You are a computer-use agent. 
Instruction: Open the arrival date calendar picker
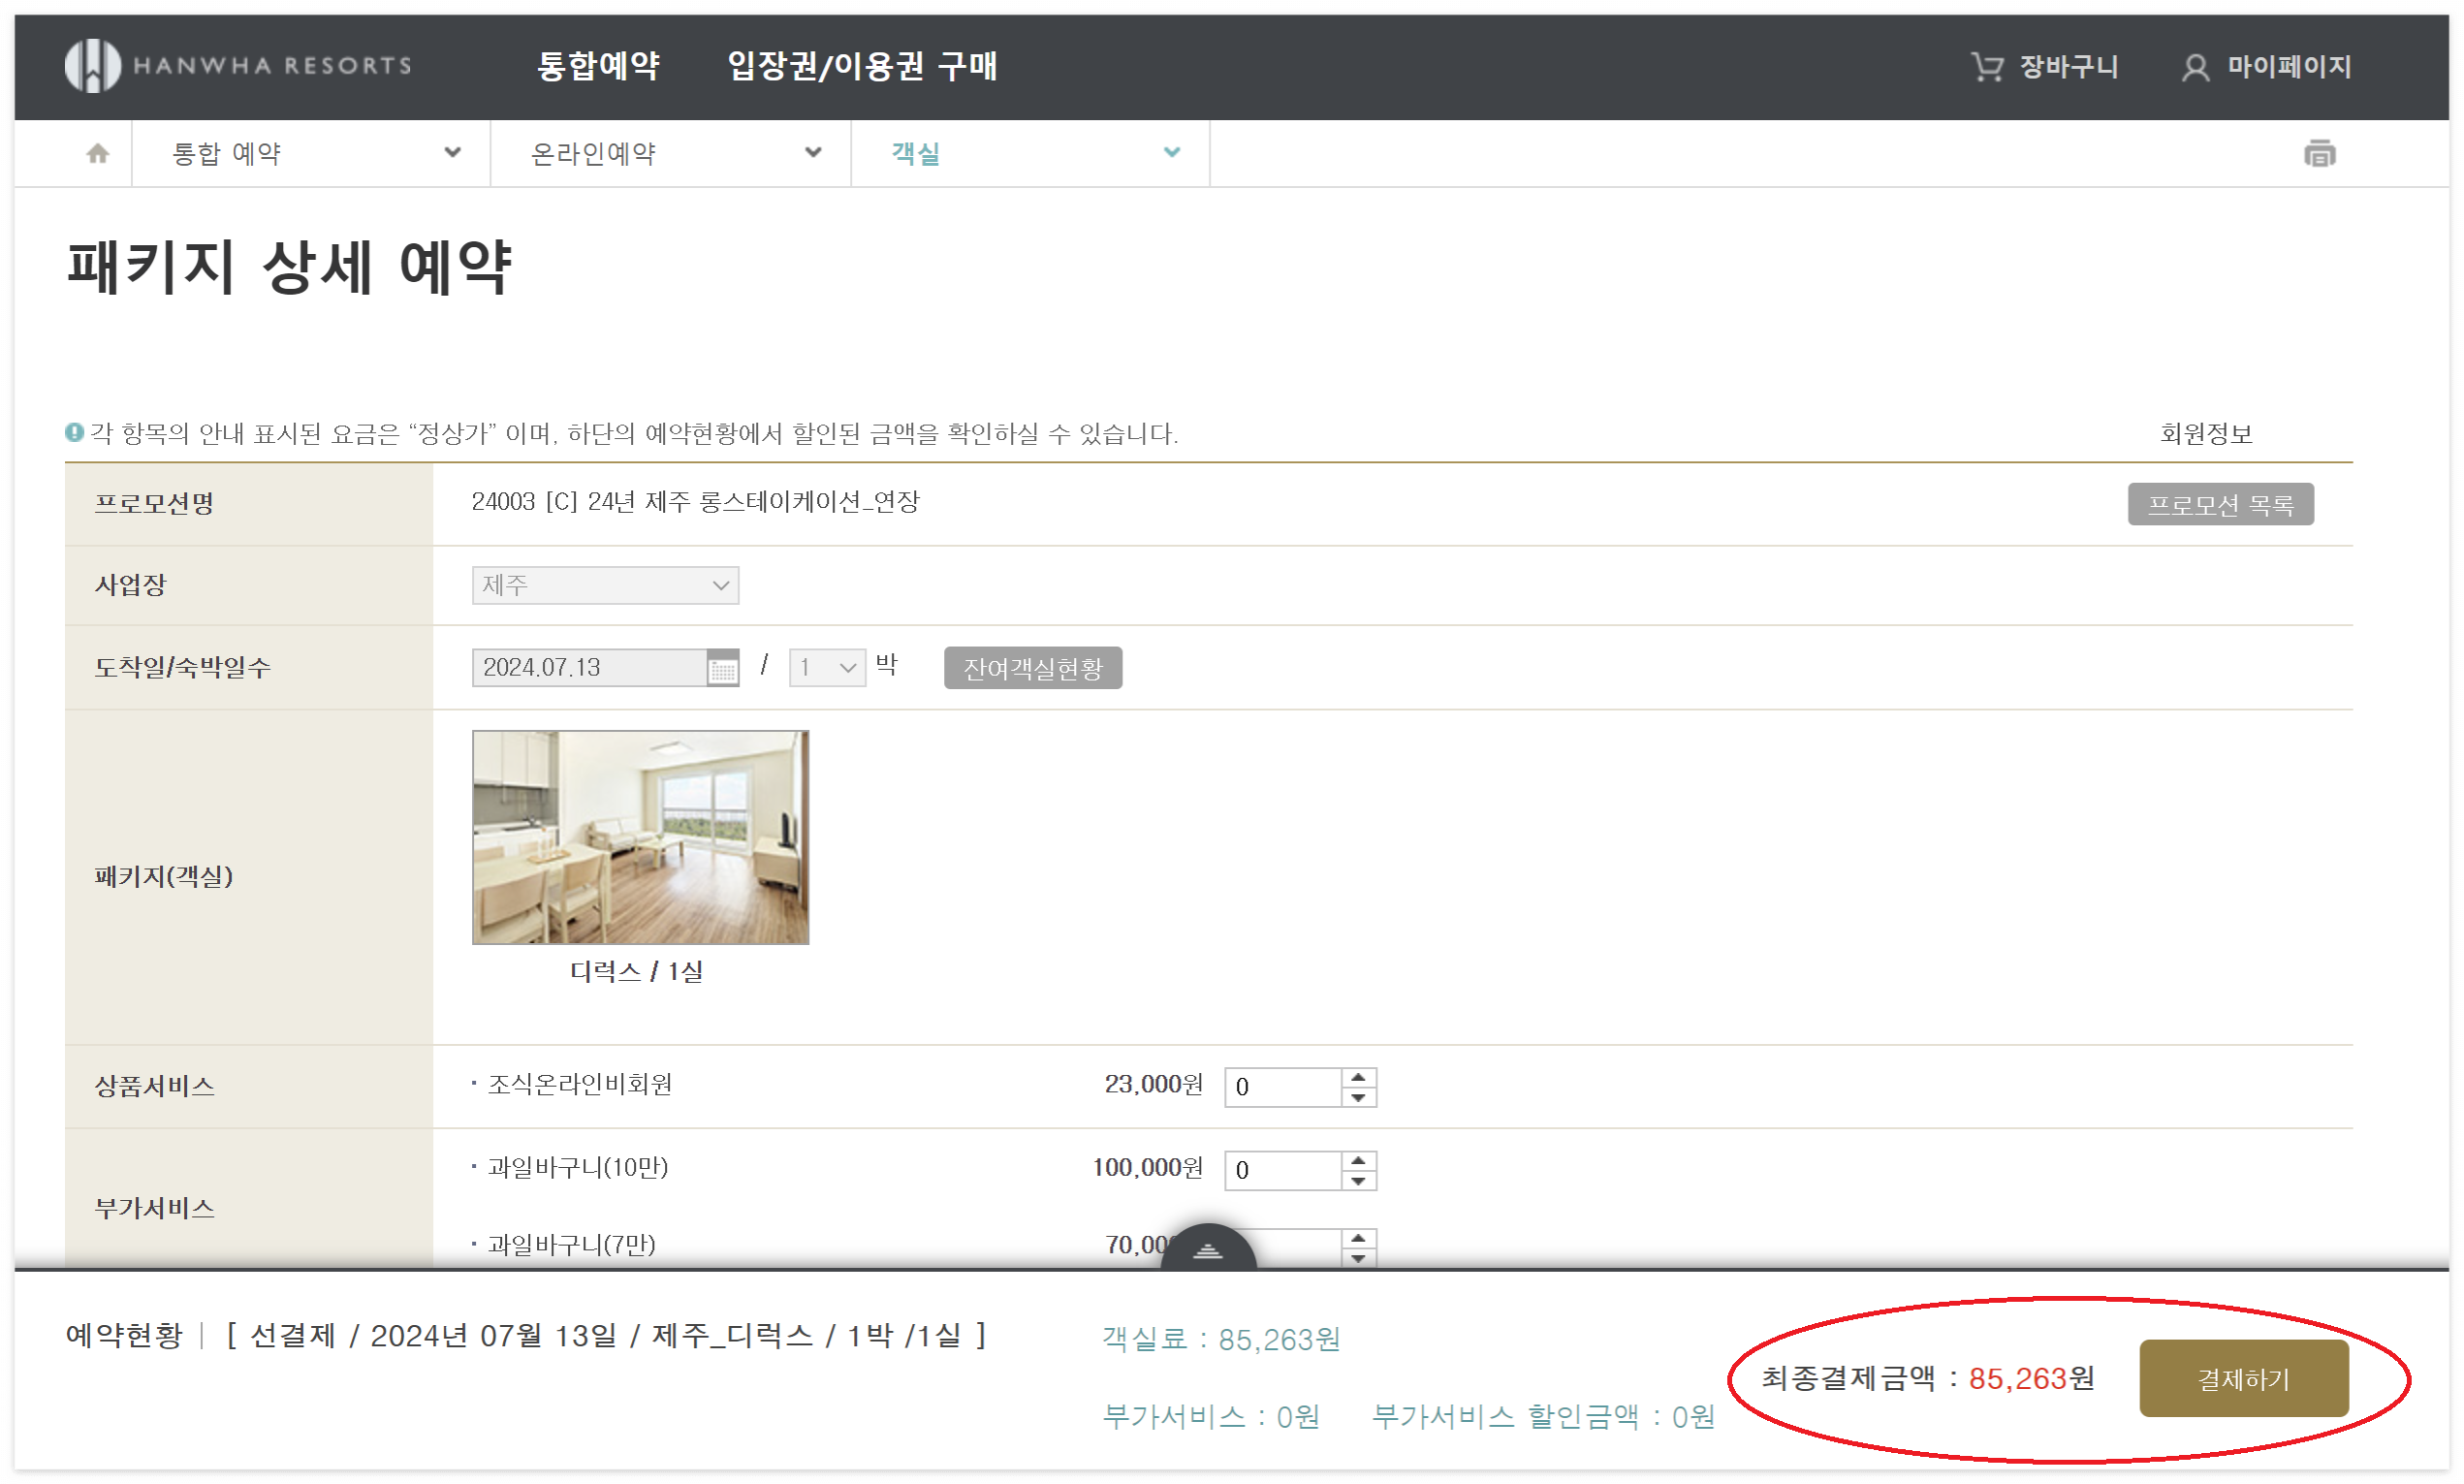click(722, 668)
